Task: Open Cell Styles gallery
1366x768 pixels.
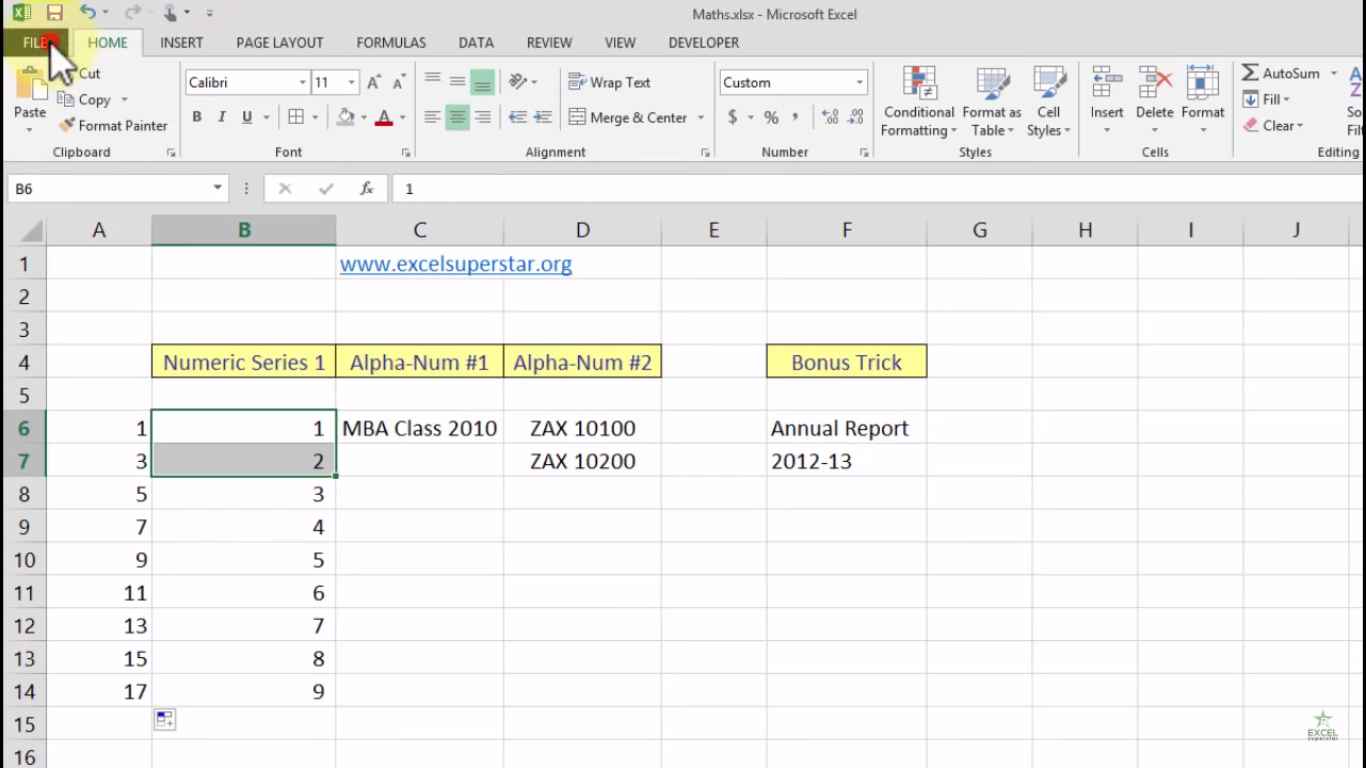Action: 1049,101
